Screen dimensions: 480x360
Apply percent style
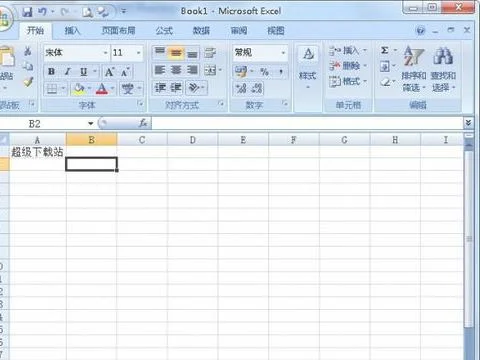[264, 71]
